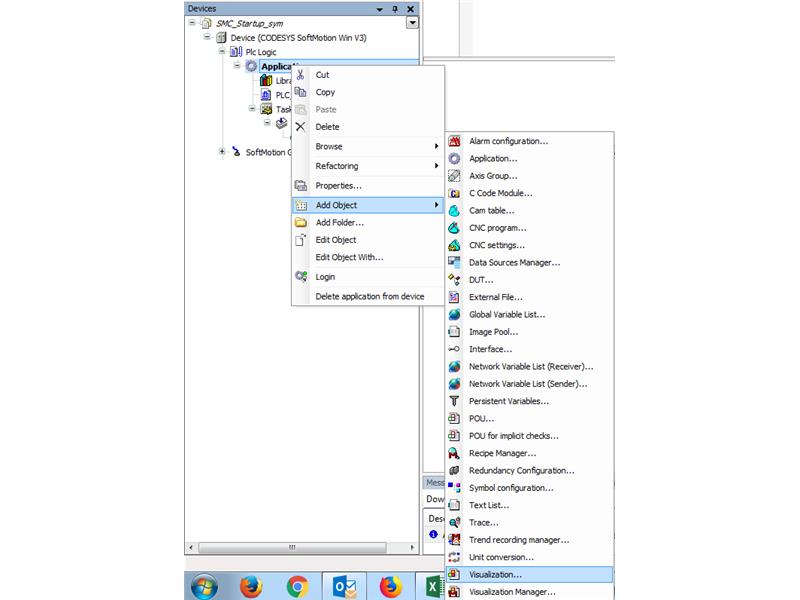Select Network Variable List (Sender)…
This screenshot has width=800, height=600.
[530, 384]
